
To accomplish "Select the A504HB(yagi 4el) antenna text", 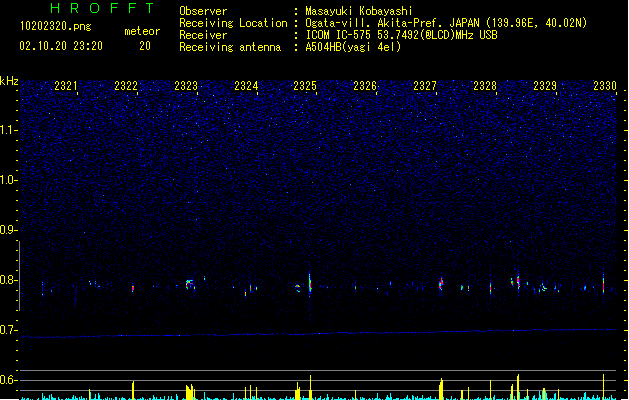I will [353, 47].
